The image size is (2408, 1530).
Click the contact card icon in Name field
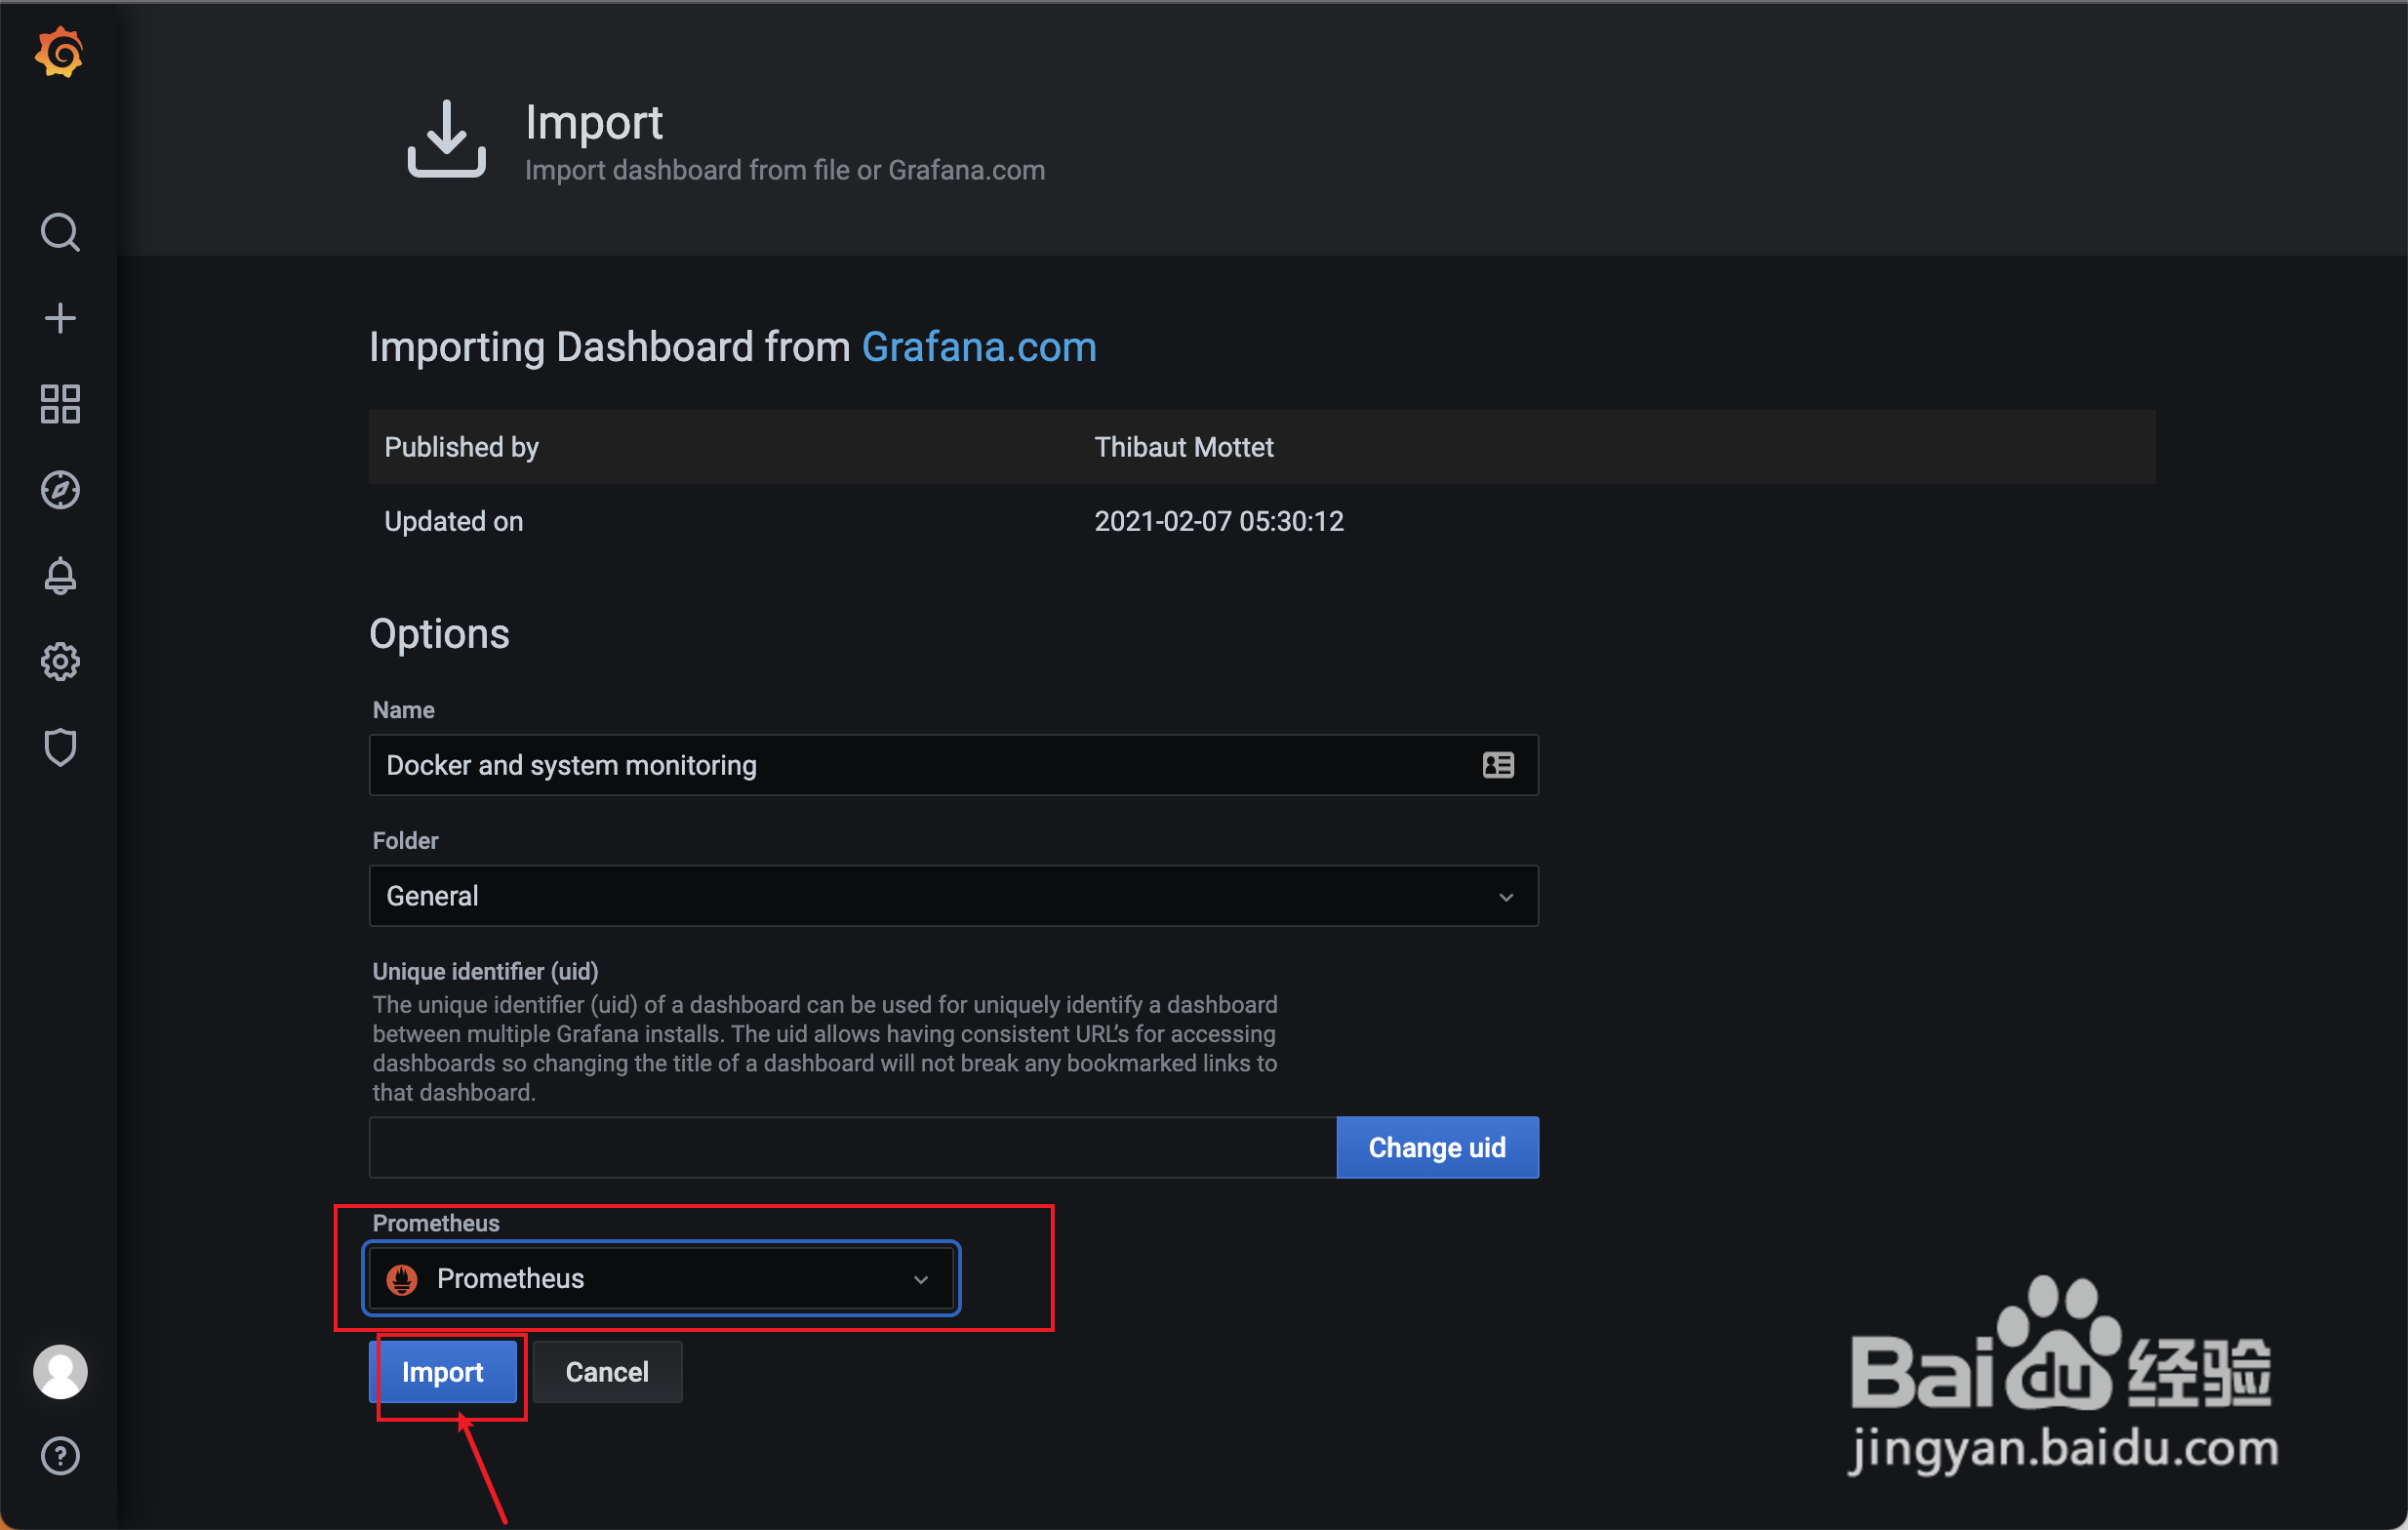[x=1498, y=765]
